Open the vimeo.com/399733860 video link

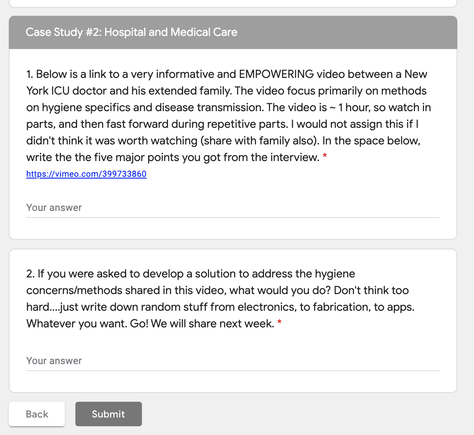(x=86, y=174)
